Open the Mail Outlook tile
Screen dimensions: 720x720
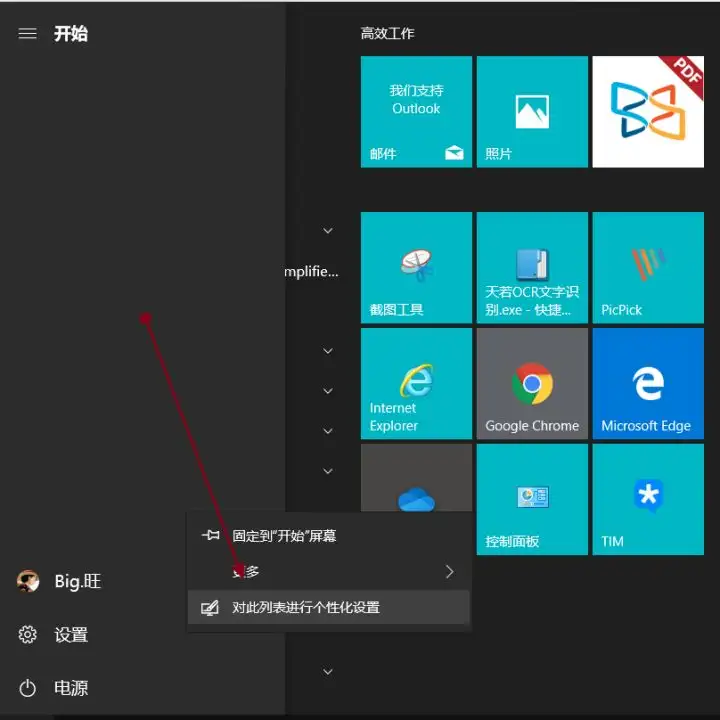click(x=416, y=112)
